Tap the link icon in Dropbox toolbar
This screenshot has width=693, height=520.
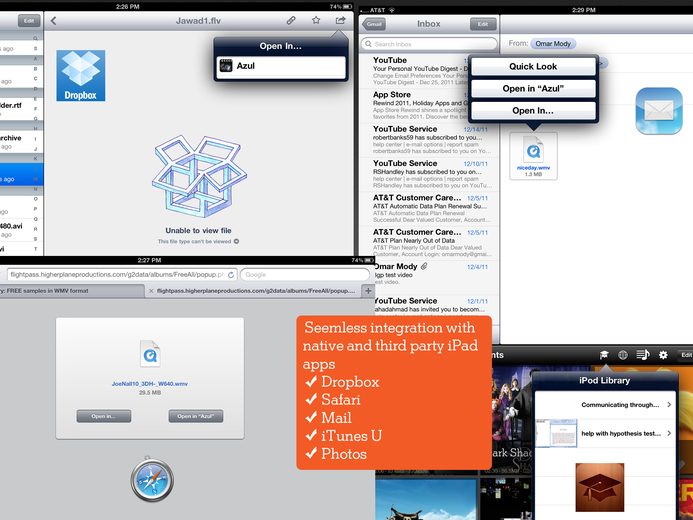pyautogui.click(x=291, y=20)
